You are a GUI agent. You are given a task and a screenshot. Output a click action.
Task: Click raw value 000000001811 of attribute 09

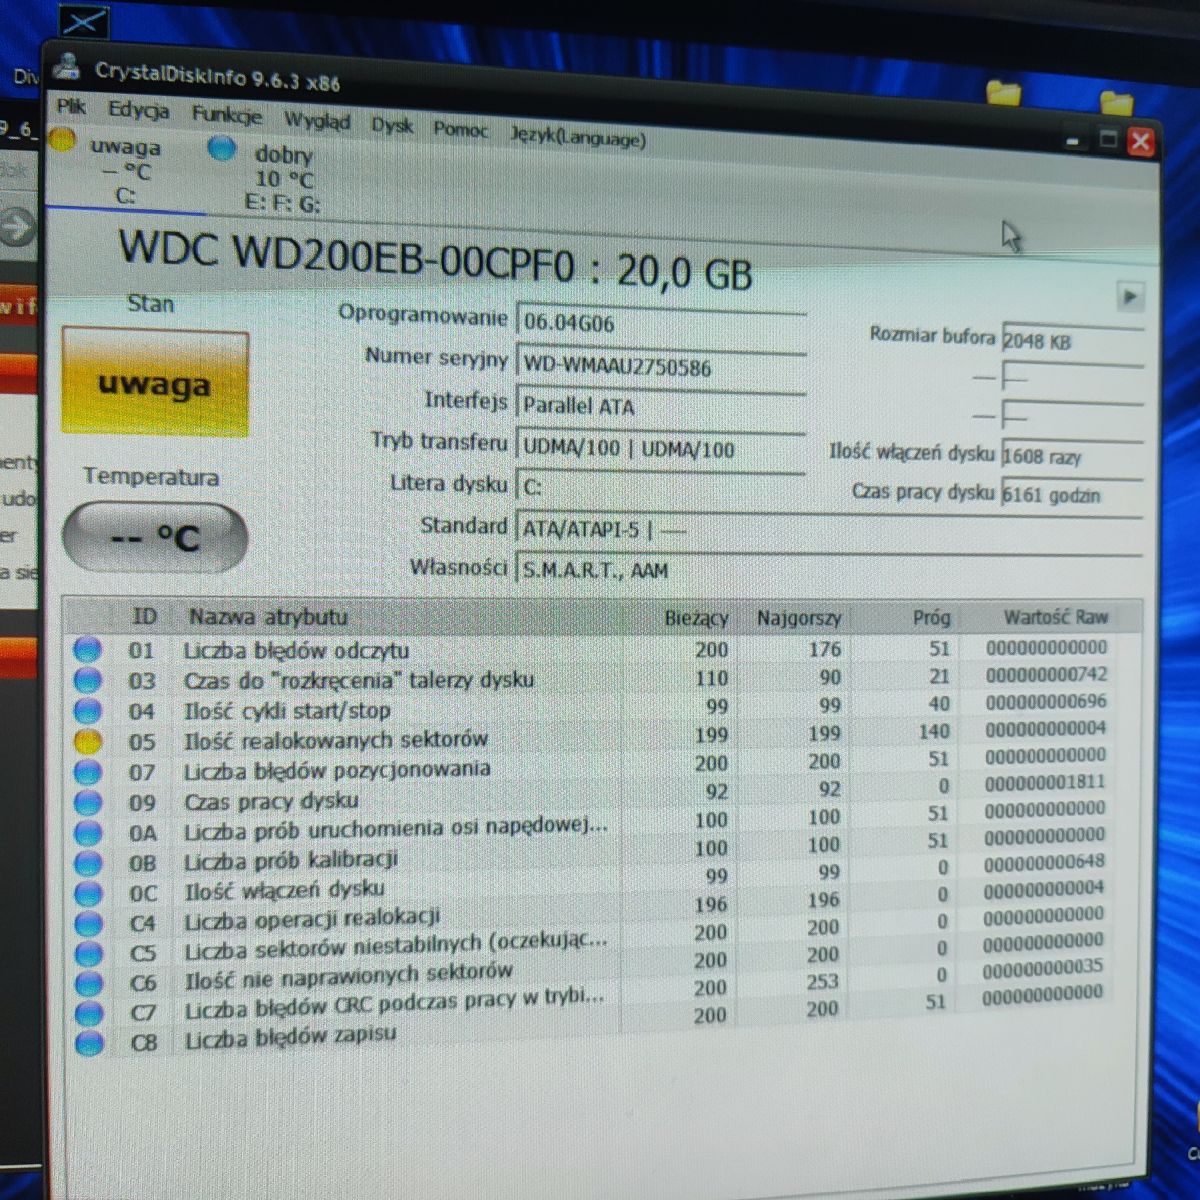(1045, 782)
